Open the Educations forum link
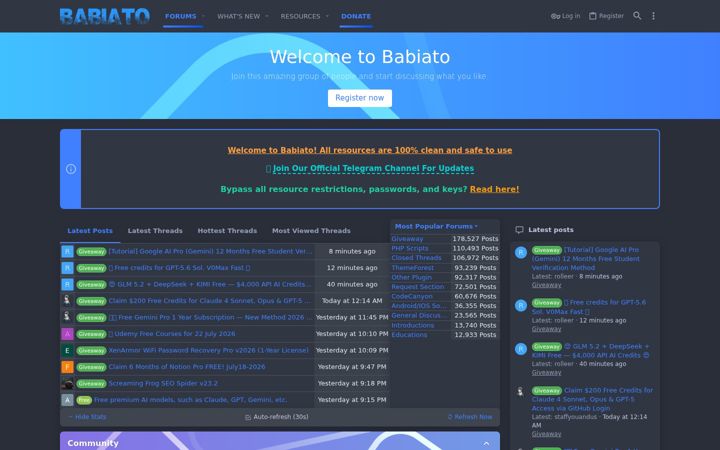 click(x=409, y=335)
